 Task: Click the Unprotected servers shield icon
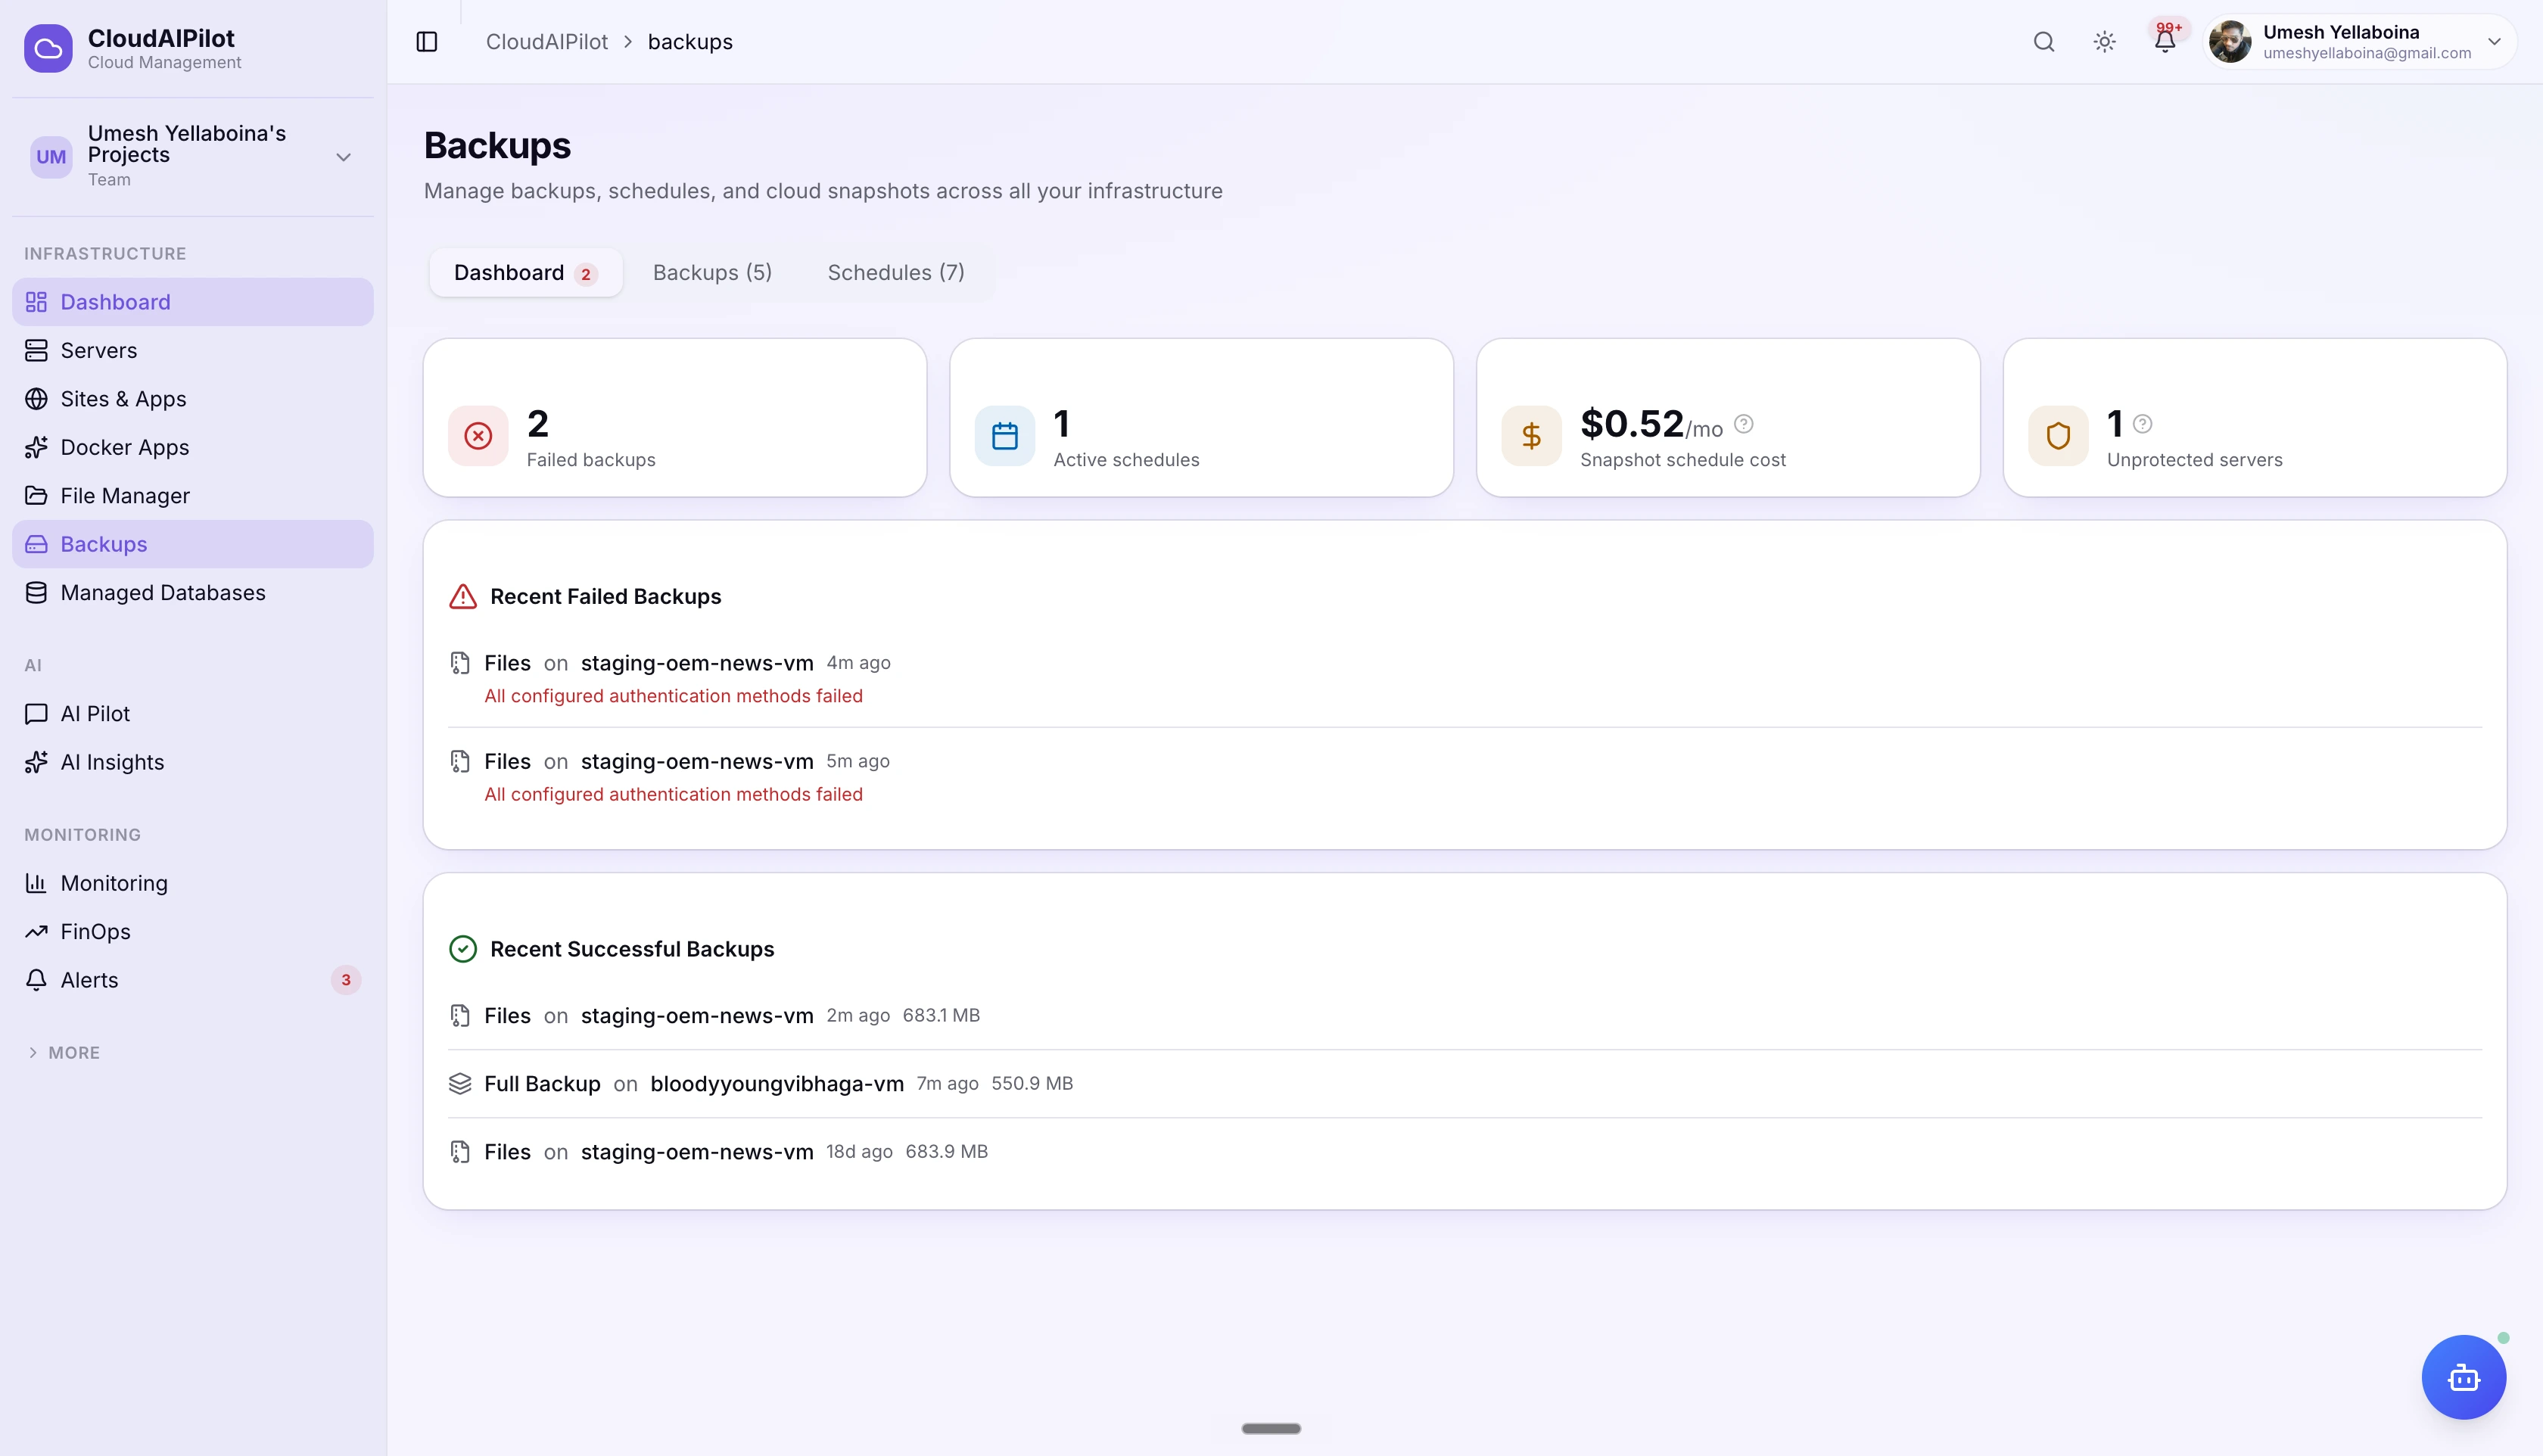point(2058,436)
